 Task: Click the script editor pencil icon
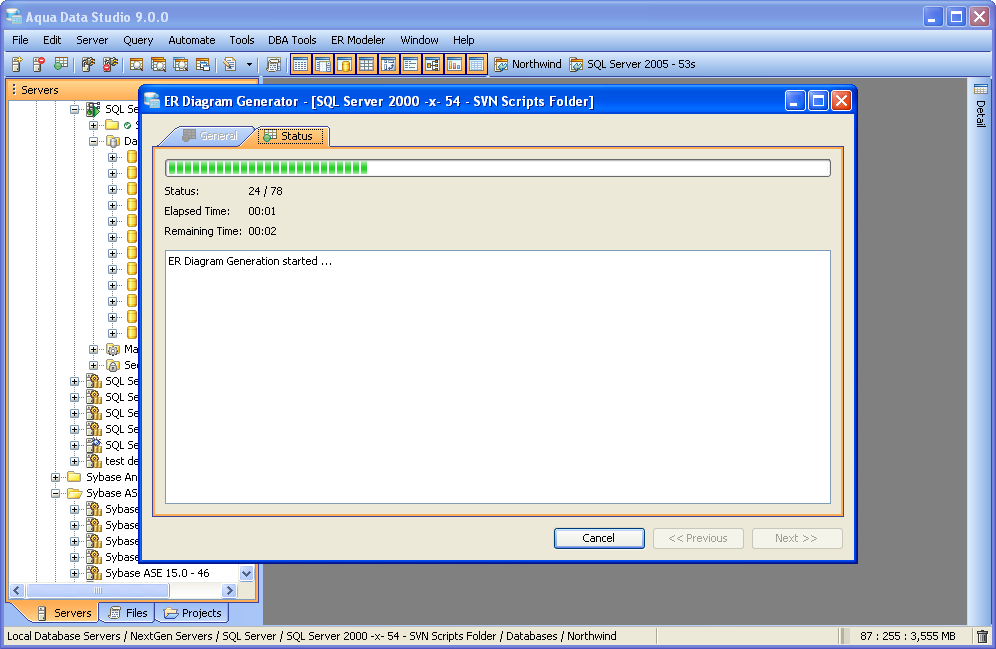click(x=230, y=64)
